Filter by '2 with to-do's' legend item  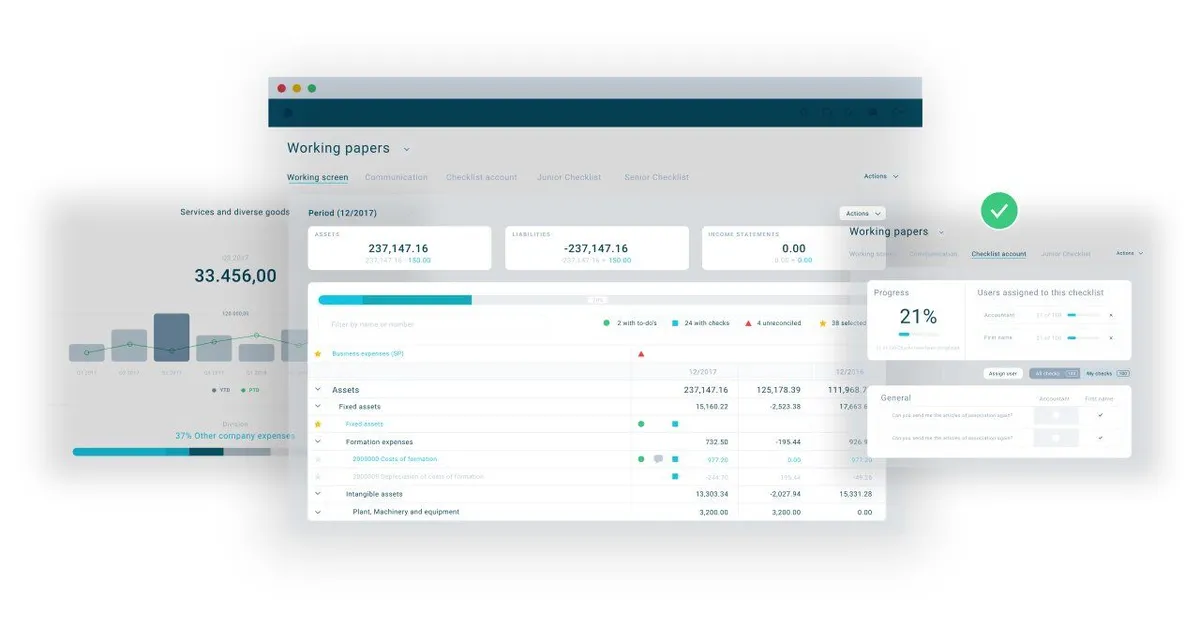pyautogui.click(x=630, y=324)
